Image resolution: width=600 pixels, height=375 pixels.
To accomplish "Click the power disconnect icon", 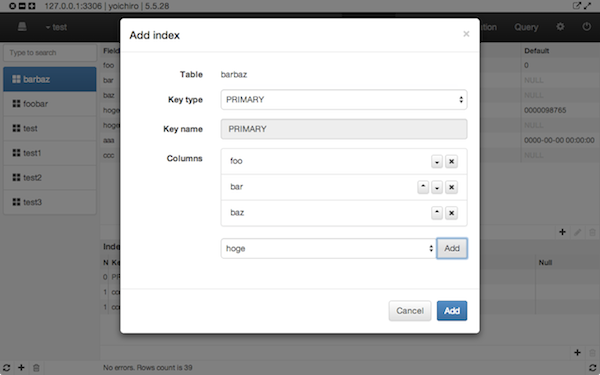I will pos(586,27).
